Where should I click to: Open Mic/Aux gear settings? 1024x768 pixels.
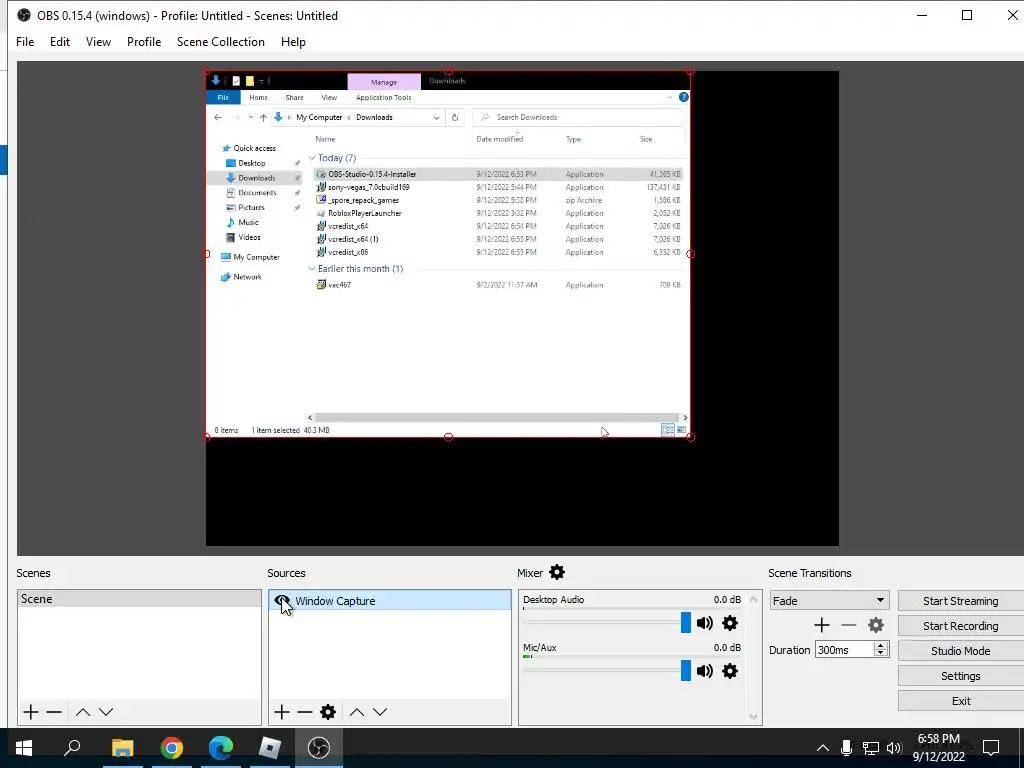click(730, 671)
